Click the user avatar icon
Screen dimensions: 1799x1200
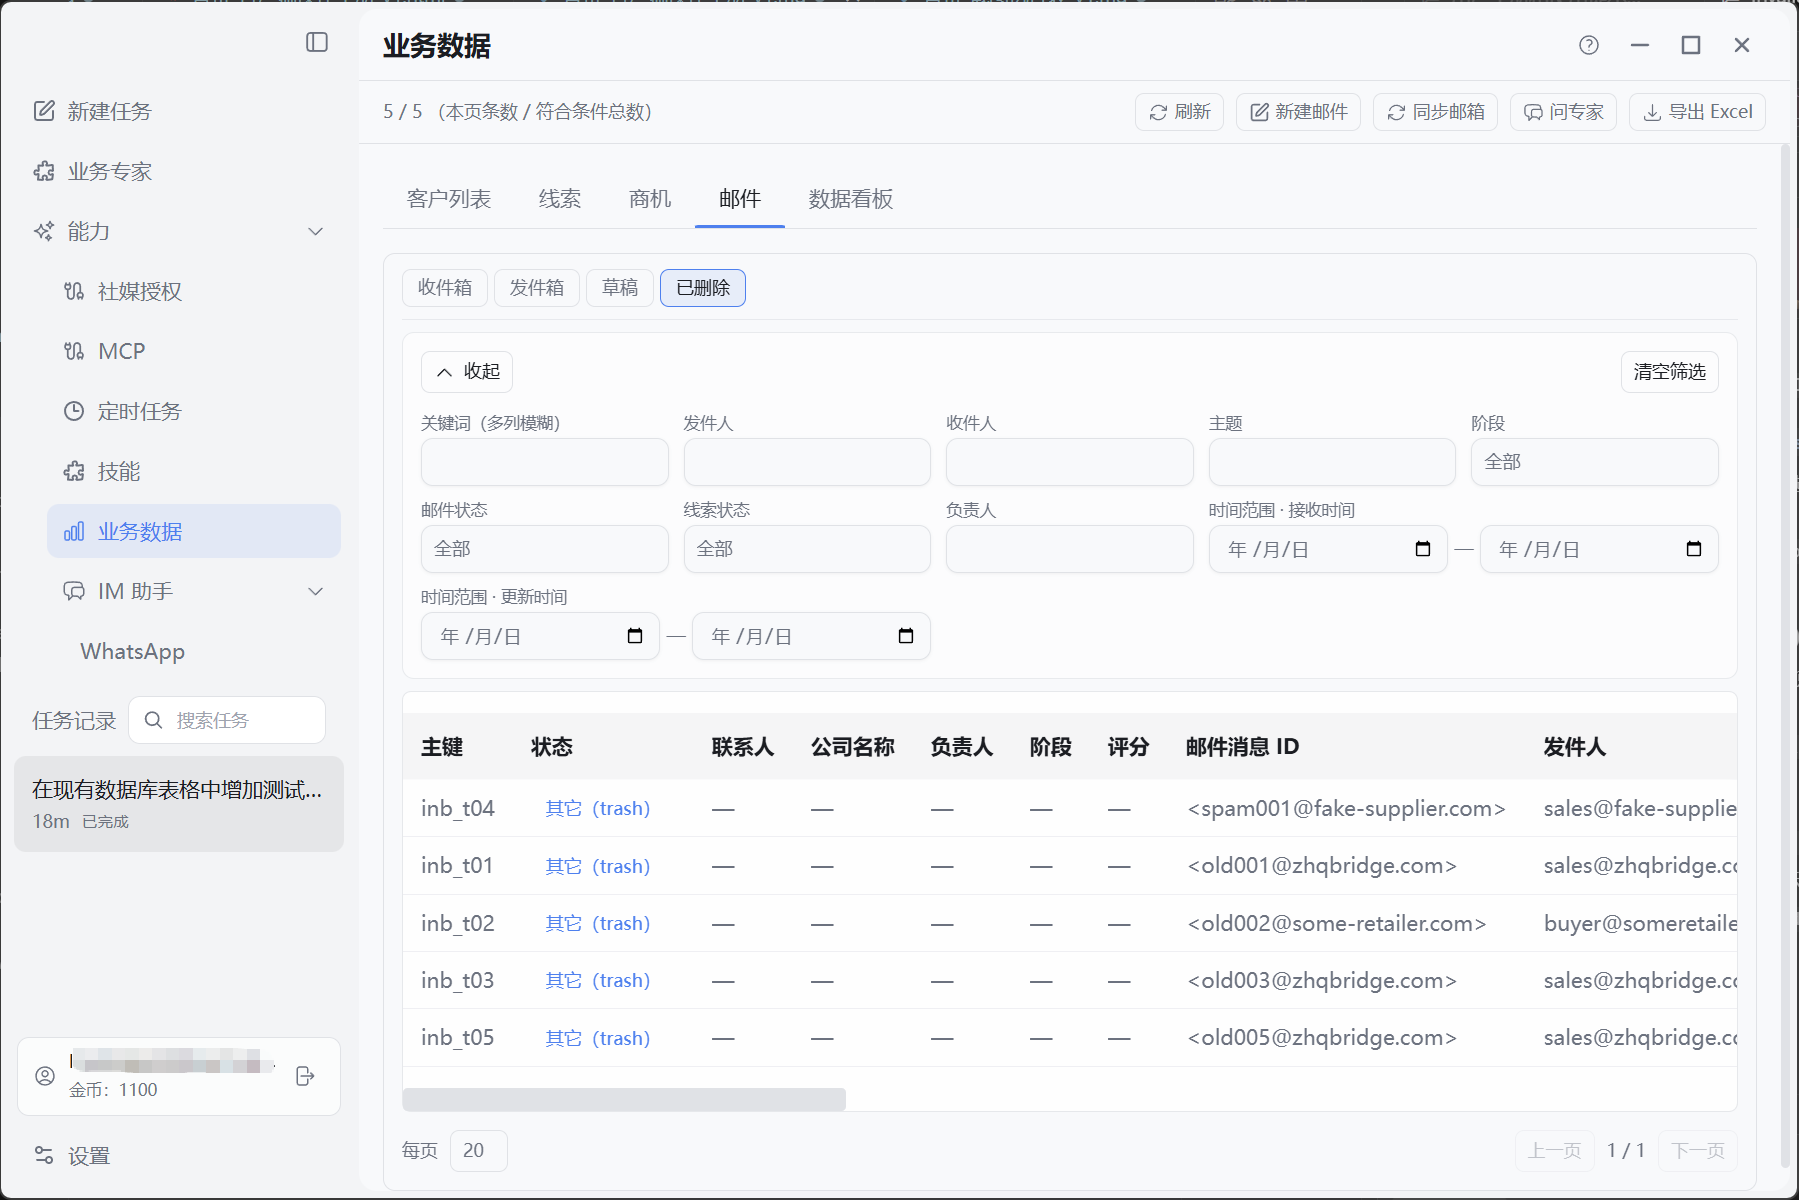[45, 1076]
